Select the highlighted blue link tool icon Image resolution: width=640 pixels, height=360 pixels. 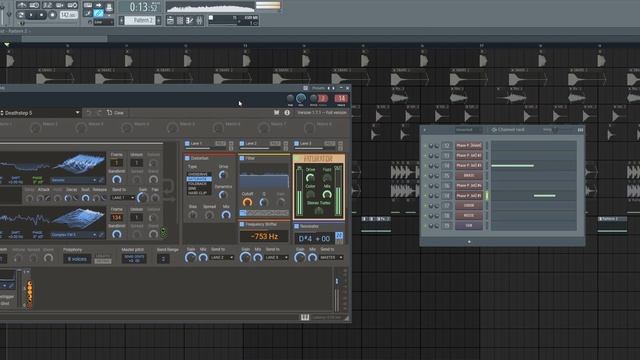click(98, 14)
